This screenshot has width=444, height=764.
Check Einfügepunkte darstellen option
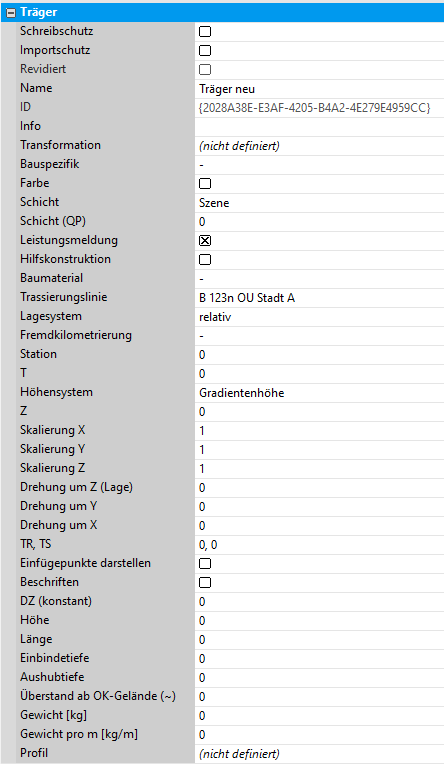coord(205,564)
